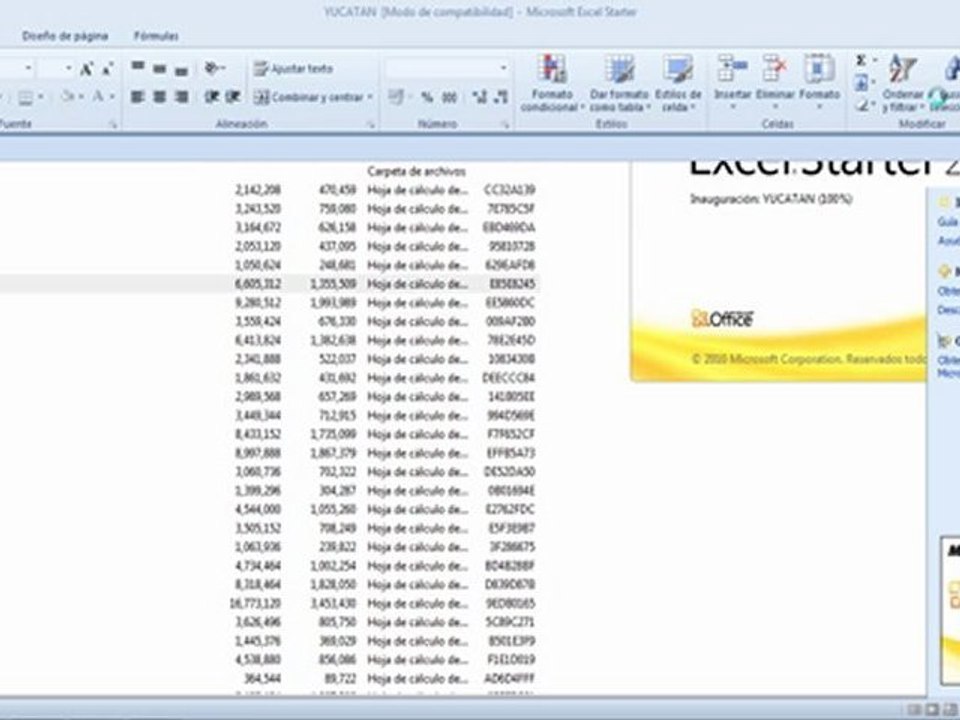The image size is (960, 720).
Task: Select row with code F7F652CF
Action: point(268,434)
